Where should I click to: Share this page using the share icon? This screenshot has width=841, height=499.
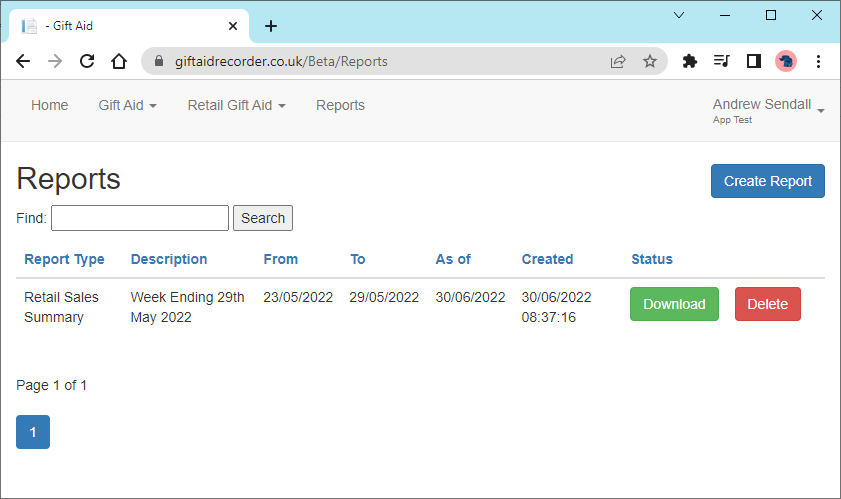[x=618, y=61]
